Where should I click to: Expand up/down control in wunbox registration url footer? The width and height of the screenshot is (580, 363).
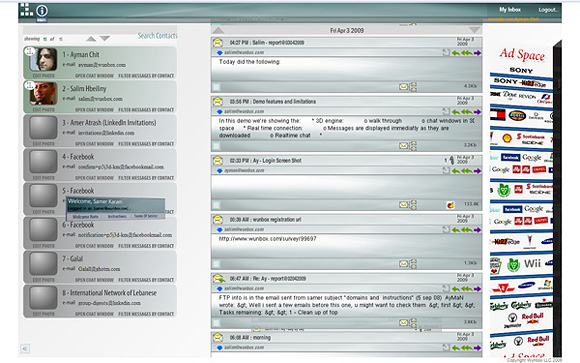pyautogui.click(x=414, y=263)
